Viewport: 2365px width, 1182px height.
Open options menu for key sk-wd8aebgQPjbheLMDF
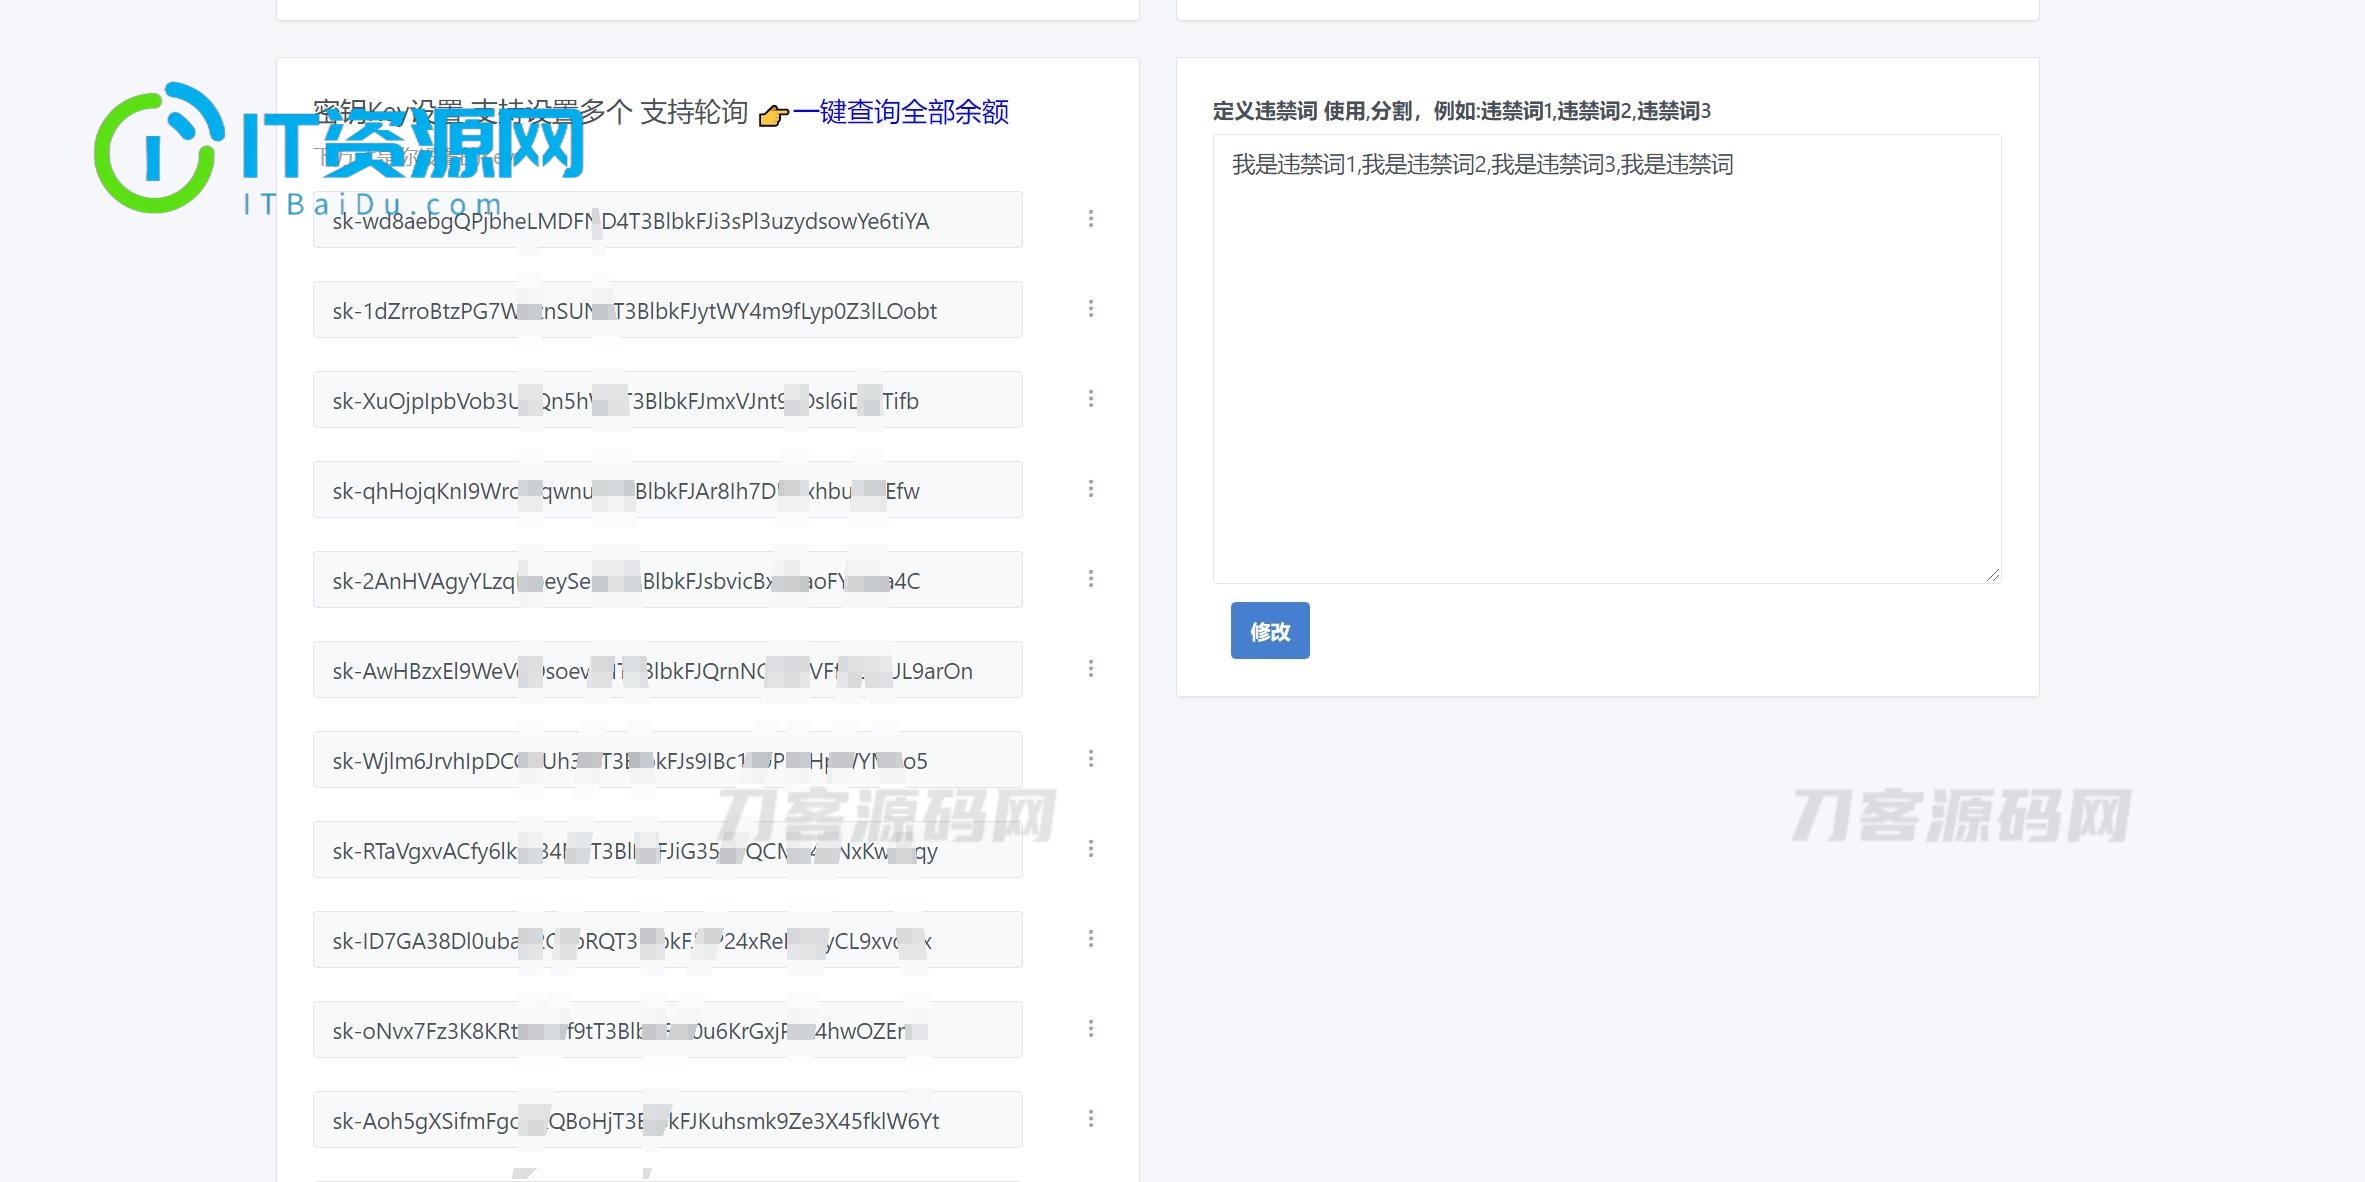(1090, 219)
